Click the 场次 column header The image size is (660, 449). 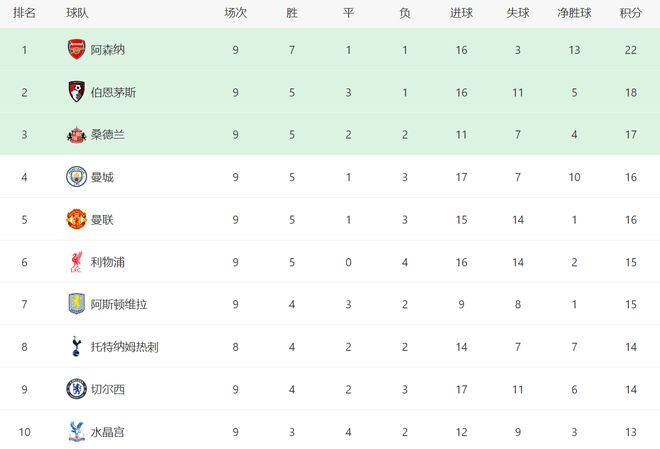[x=235, y=13]
